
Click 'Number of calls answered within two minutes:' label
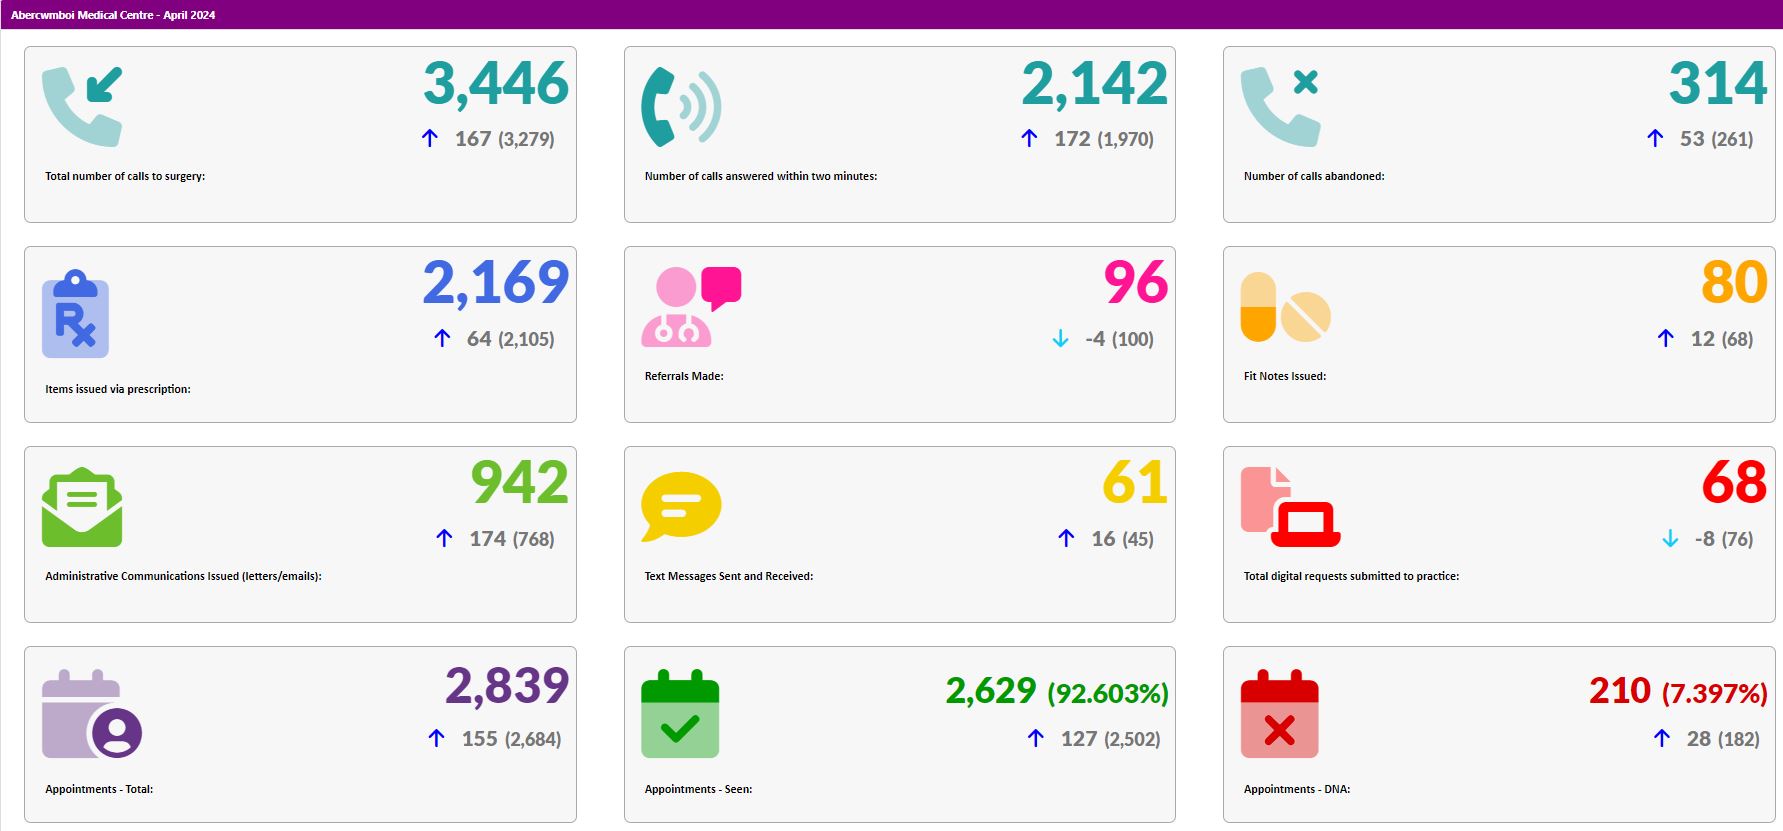point(761,176)
